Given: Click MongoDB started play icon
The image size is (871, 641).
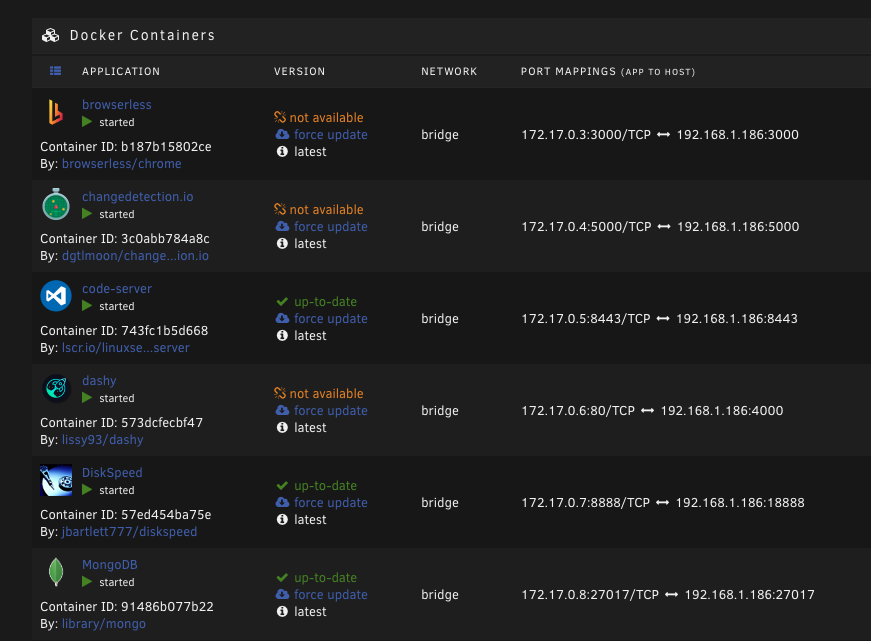Looking at the screenshot, I should tap(87, 582).
